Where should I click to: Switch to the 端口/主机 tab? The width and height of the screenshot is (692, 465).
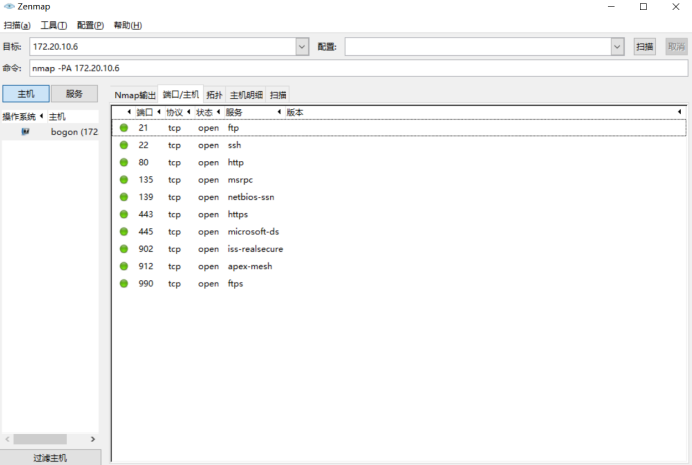181,94
